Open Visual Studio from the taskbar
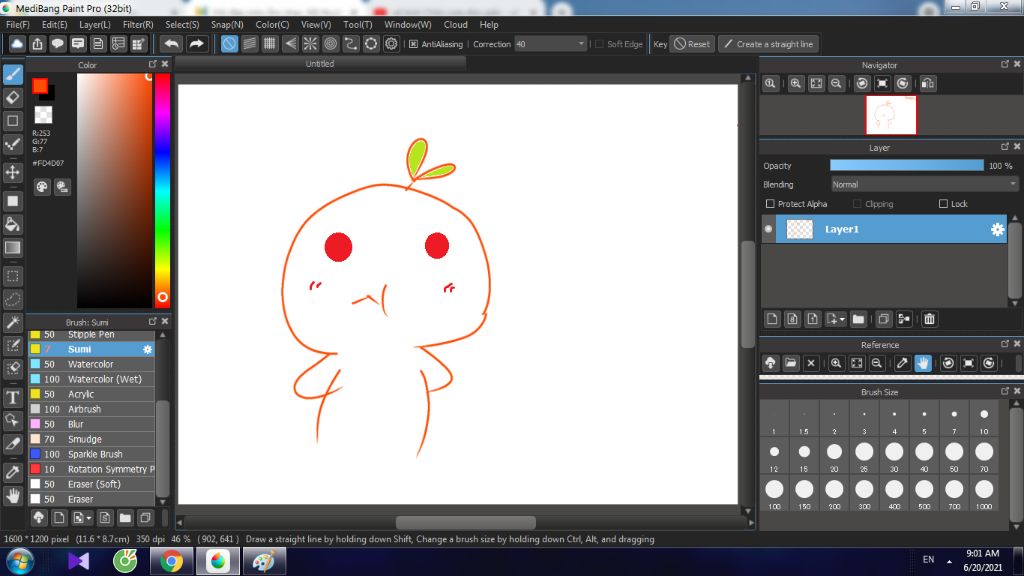The image size is (1024, 576). pyautogui.click(x=78, y=561)
